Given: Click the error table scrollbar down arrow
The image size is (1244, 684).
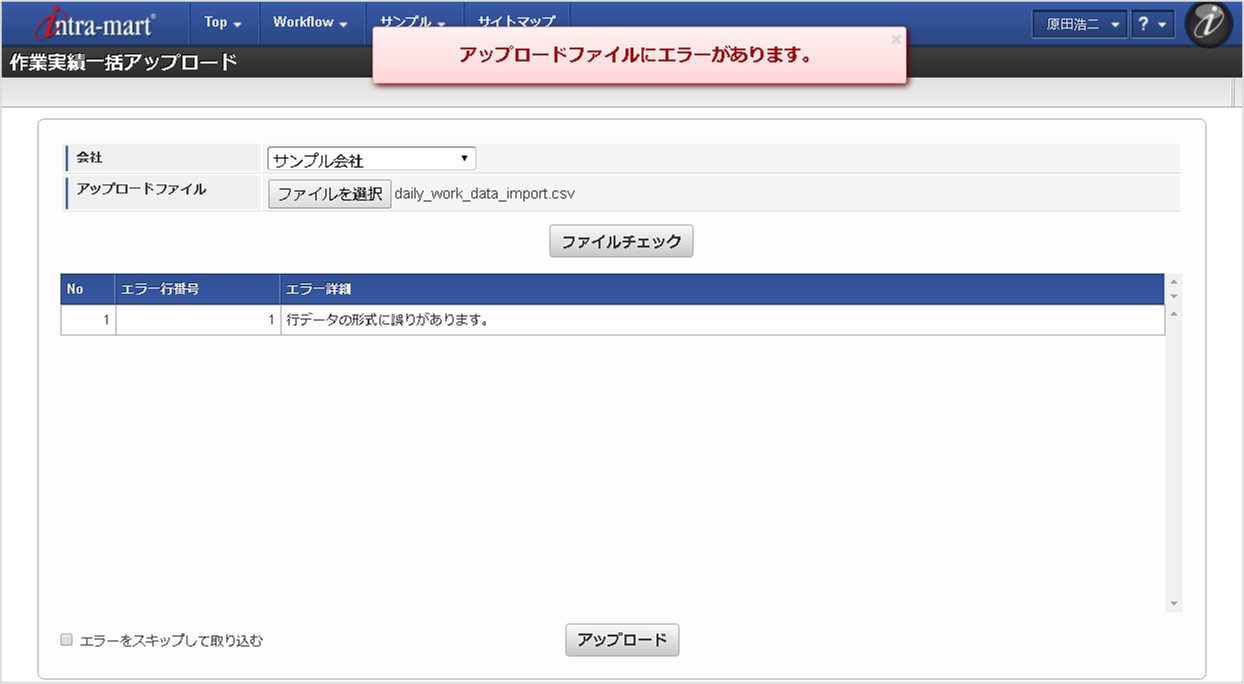Looking at the screenshot, I should 1174,605.
